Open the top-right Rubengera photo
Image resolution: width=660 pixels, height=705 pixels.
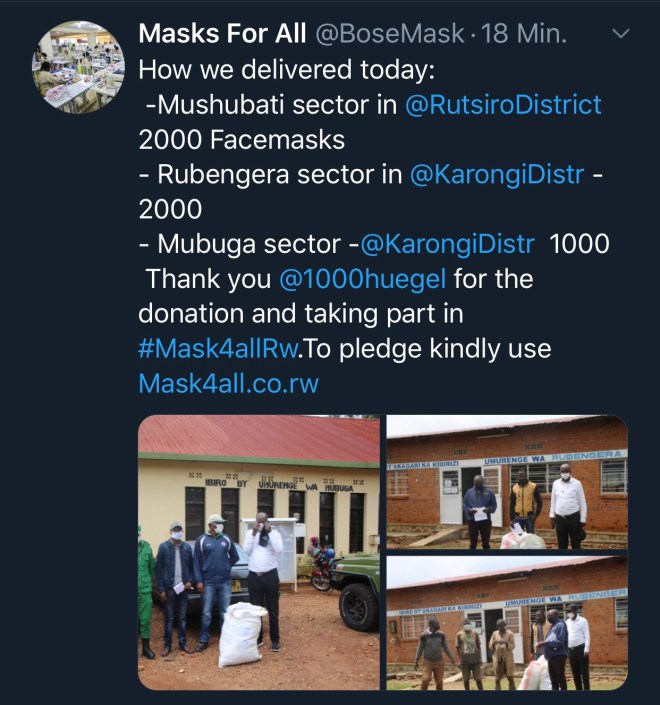(507, 482)
